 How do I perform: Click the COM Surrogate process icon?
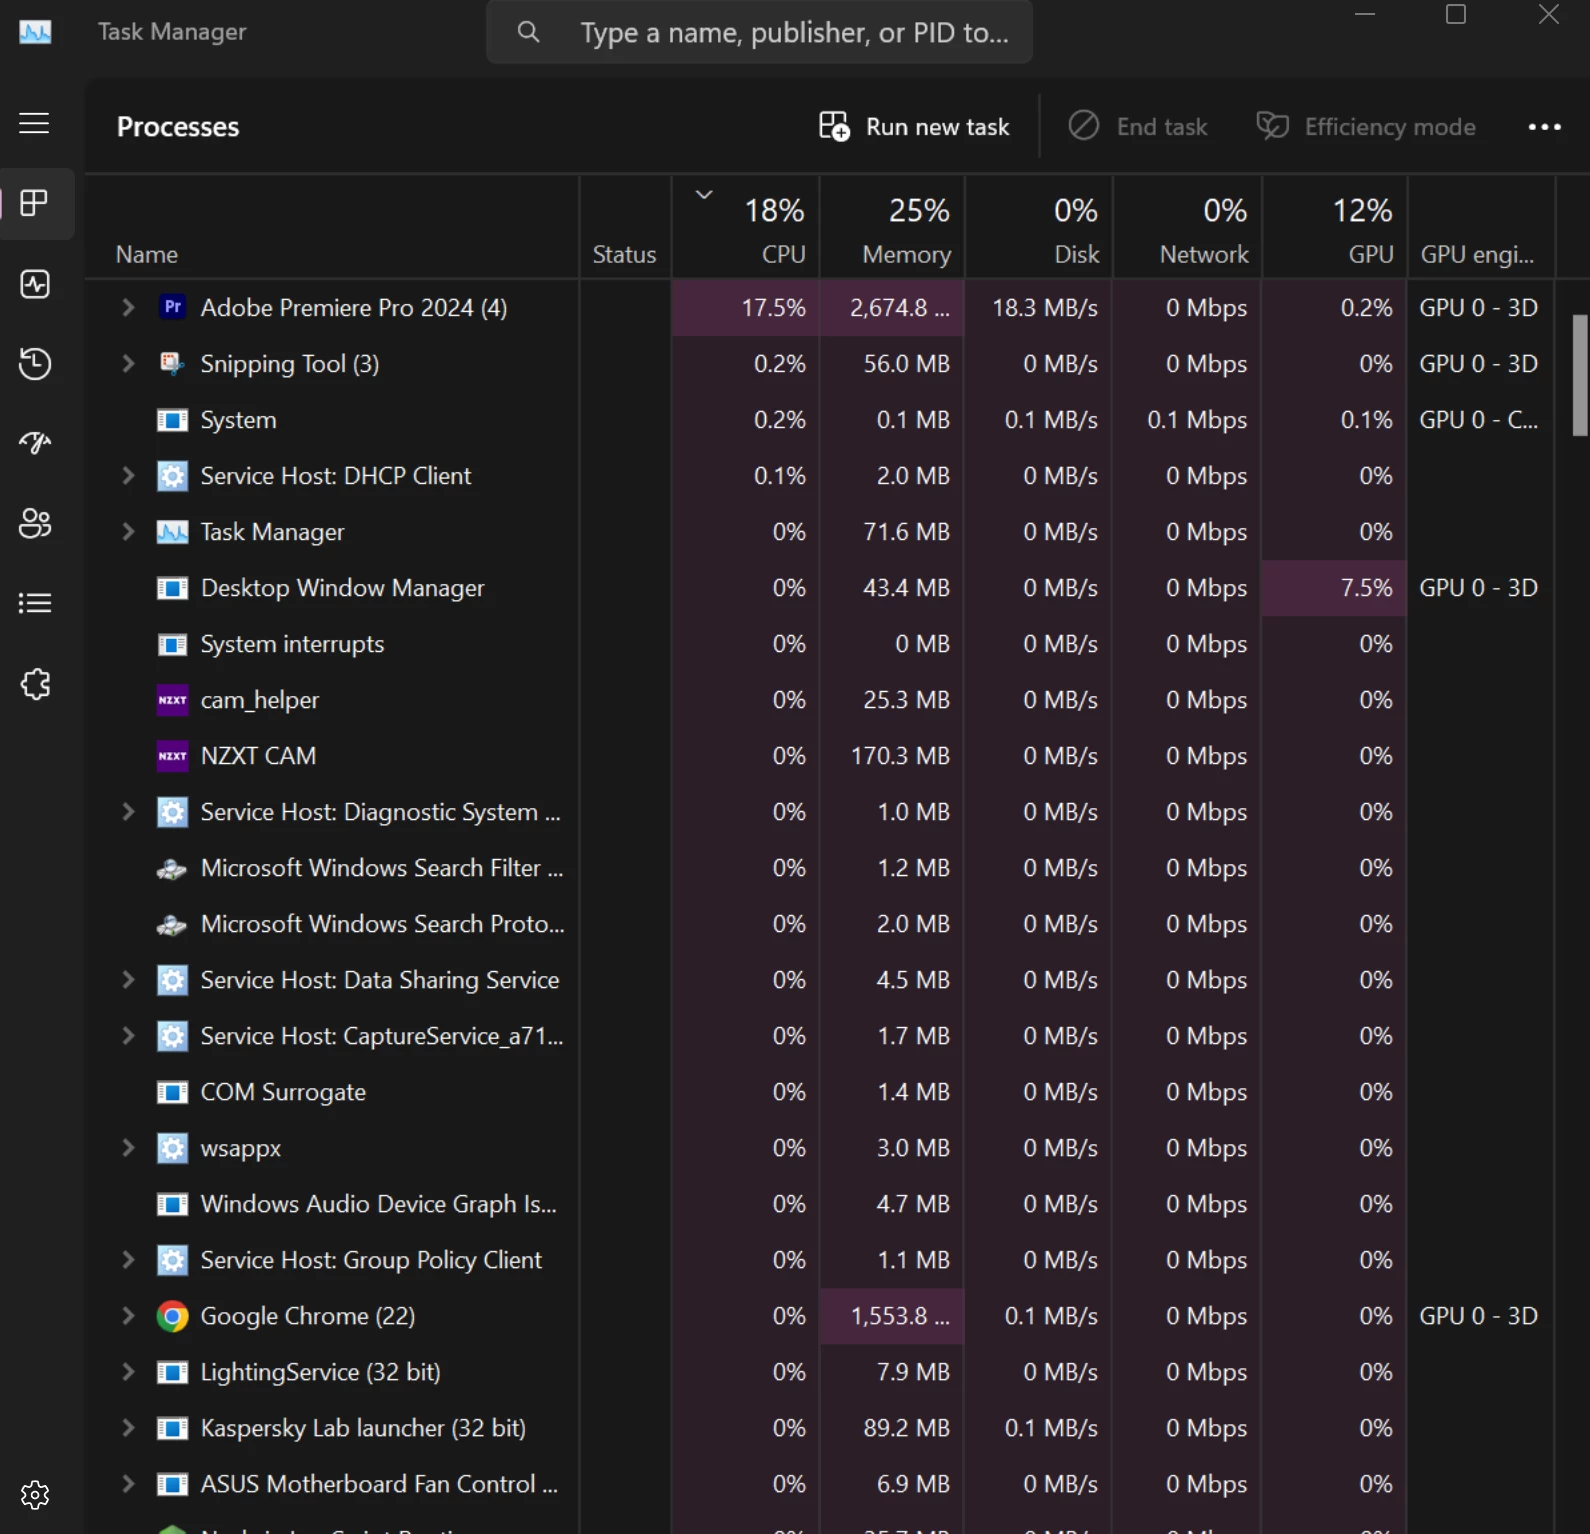[172, 1092]
